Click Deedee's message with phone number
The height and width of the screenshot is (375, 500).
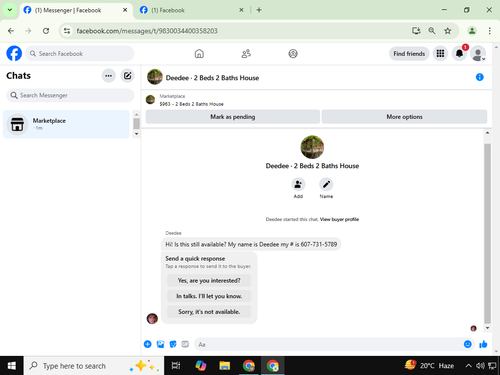(x=251, y=244)
